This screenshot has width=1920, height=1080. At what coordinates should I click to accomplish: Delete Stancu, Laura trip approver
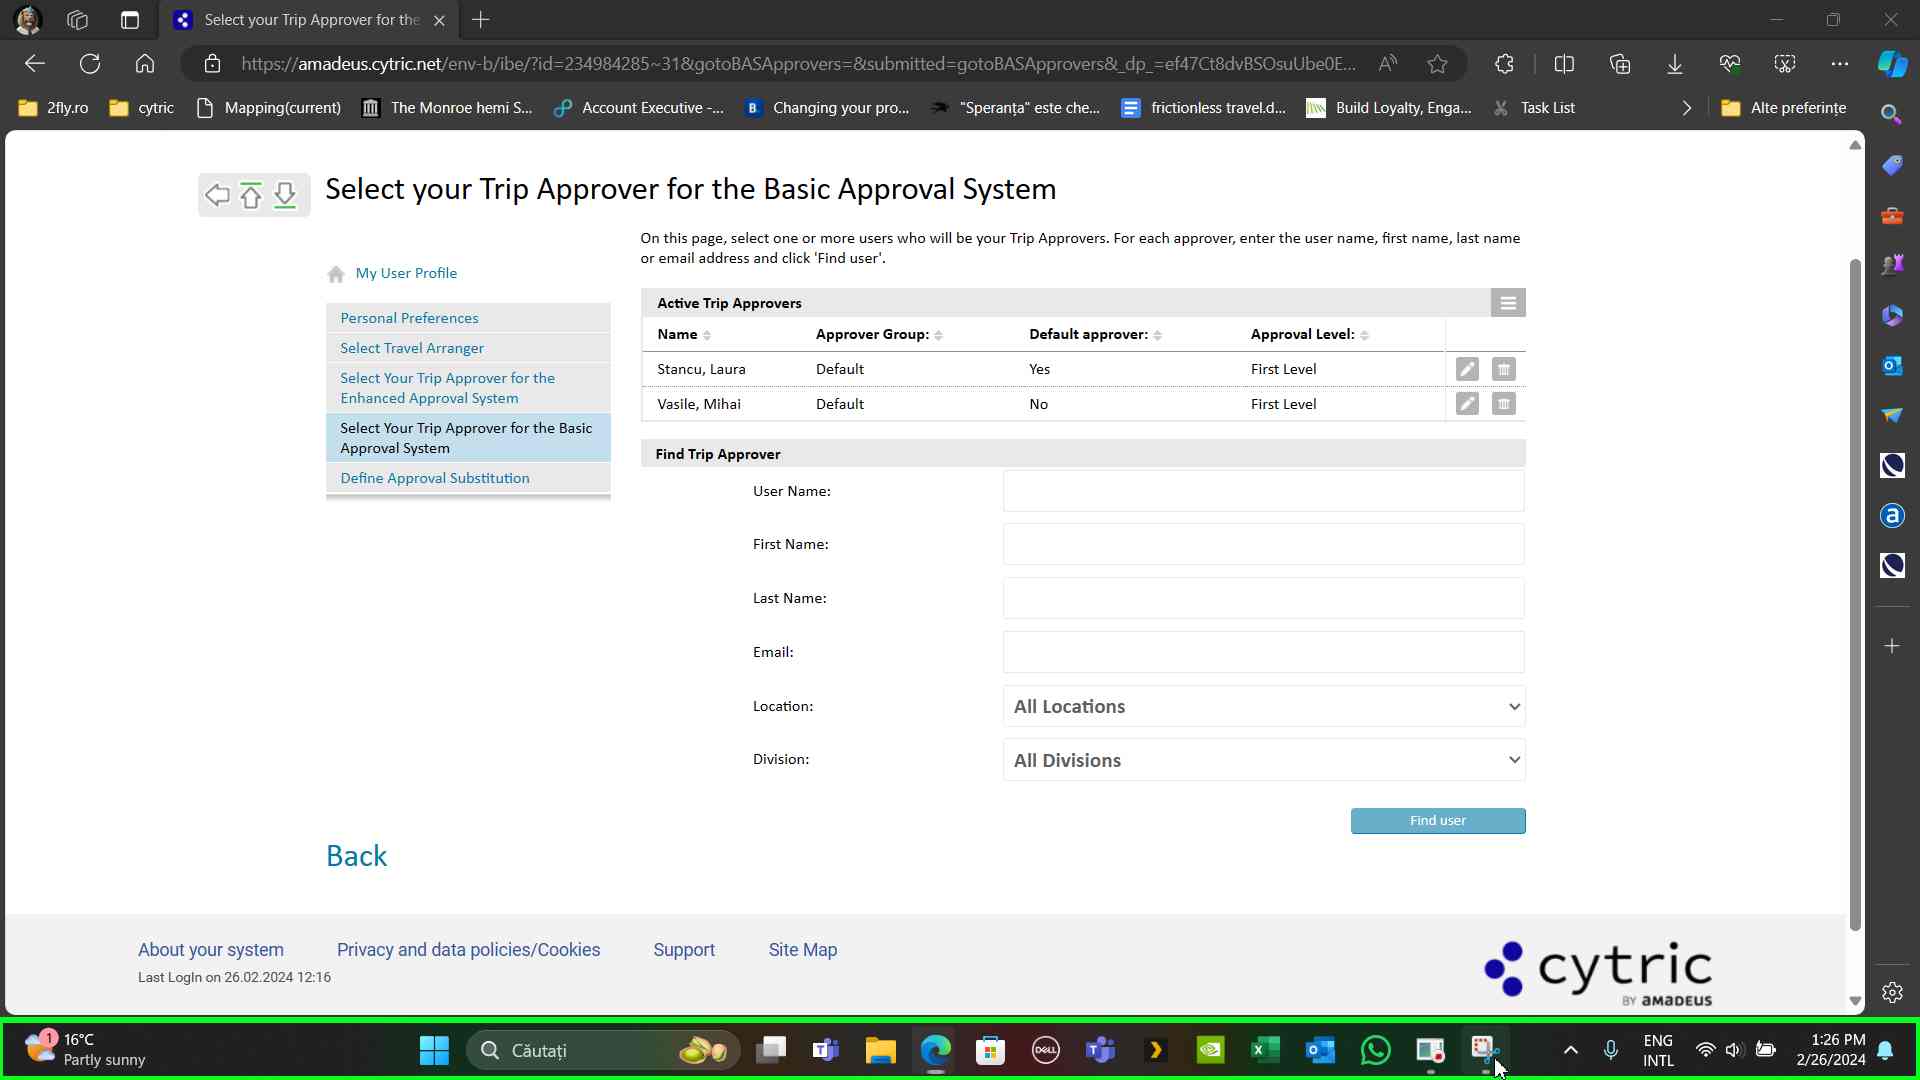(1503, 369)
